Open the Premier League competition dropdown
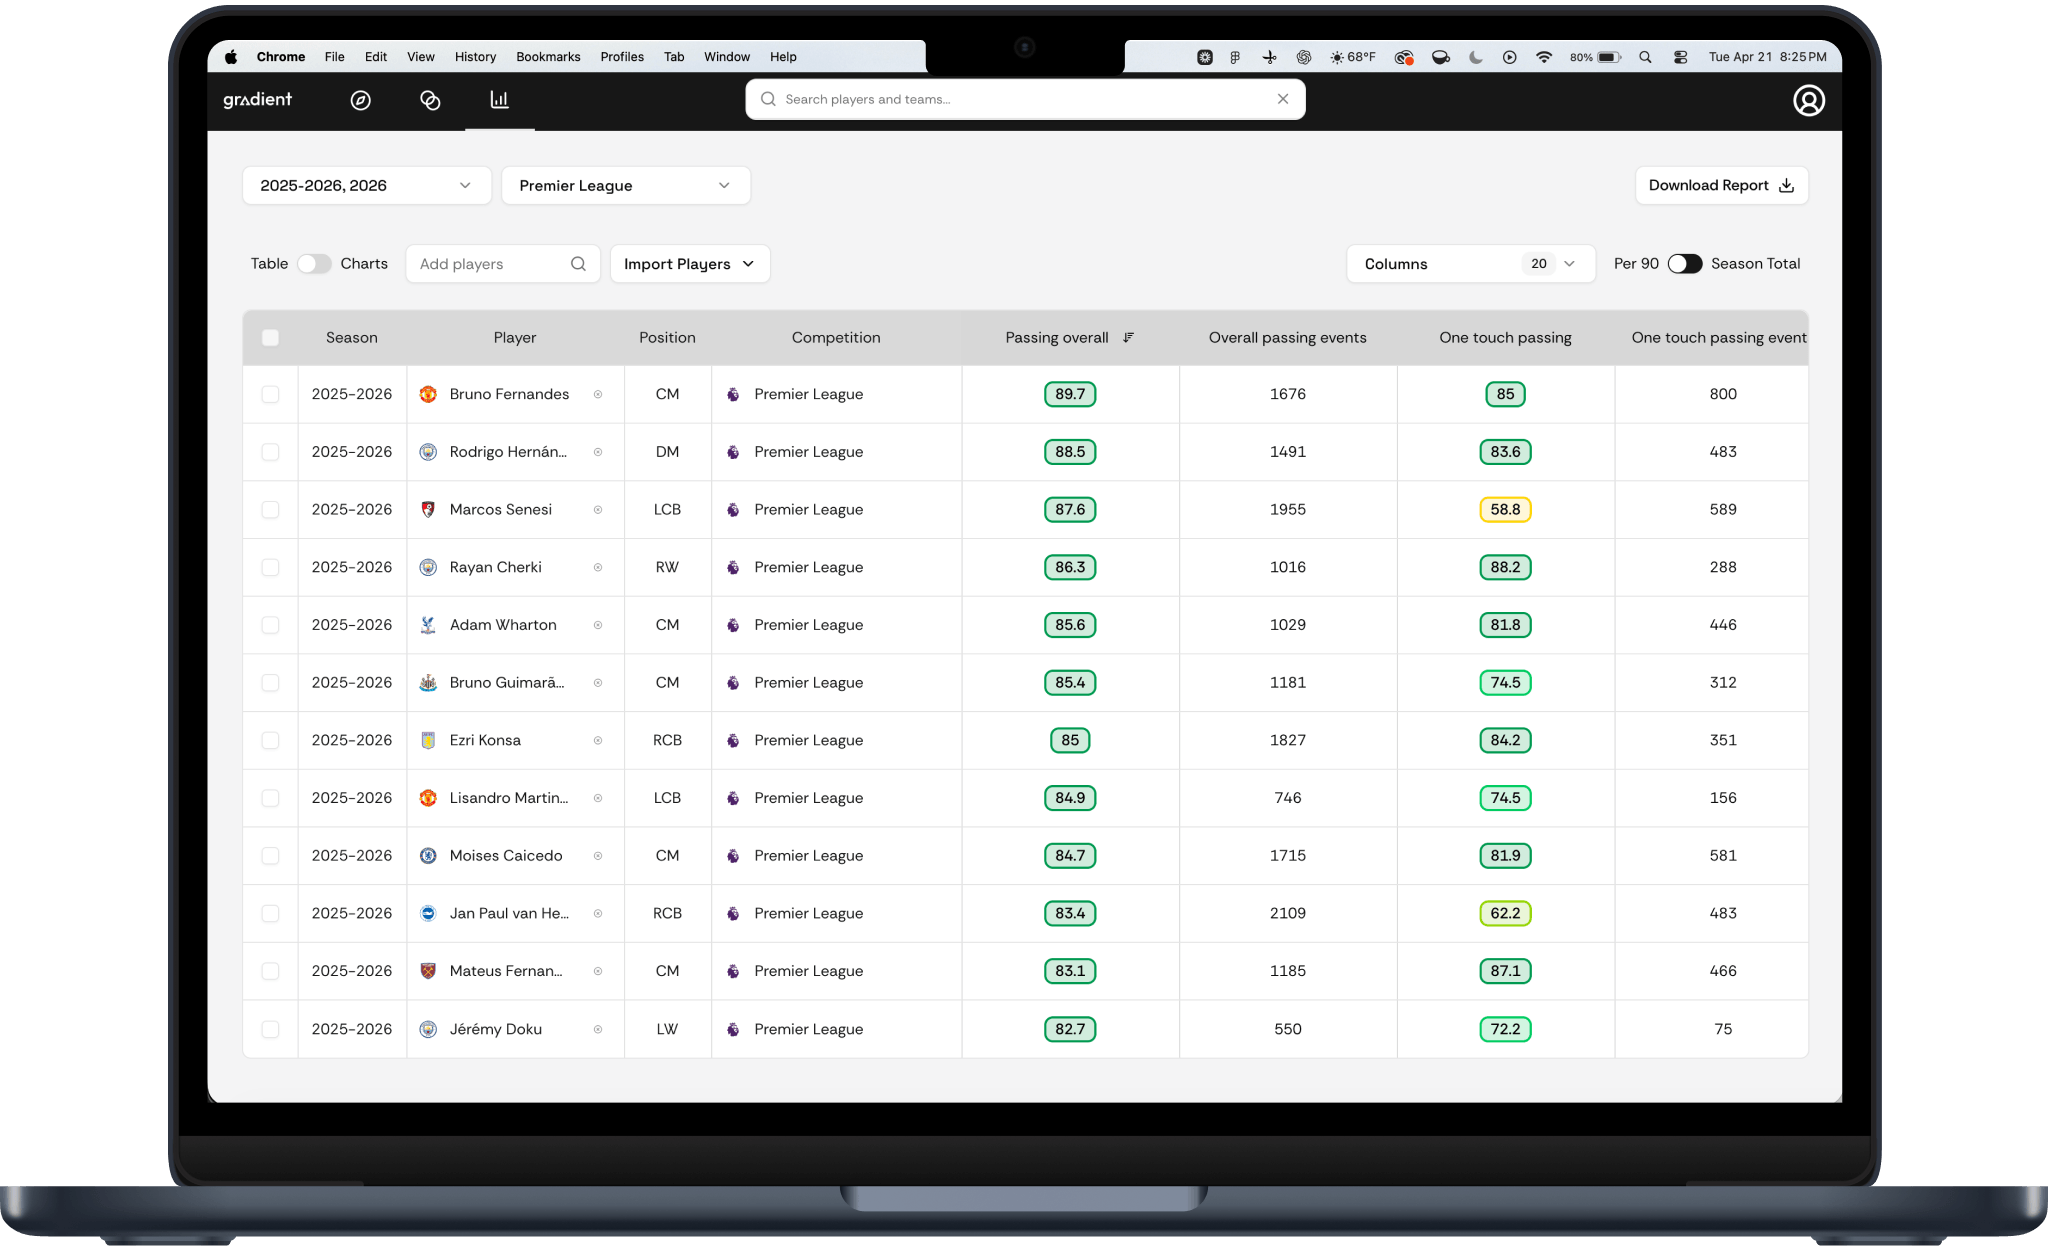The image size is (2048, 1250). (625, 186)
